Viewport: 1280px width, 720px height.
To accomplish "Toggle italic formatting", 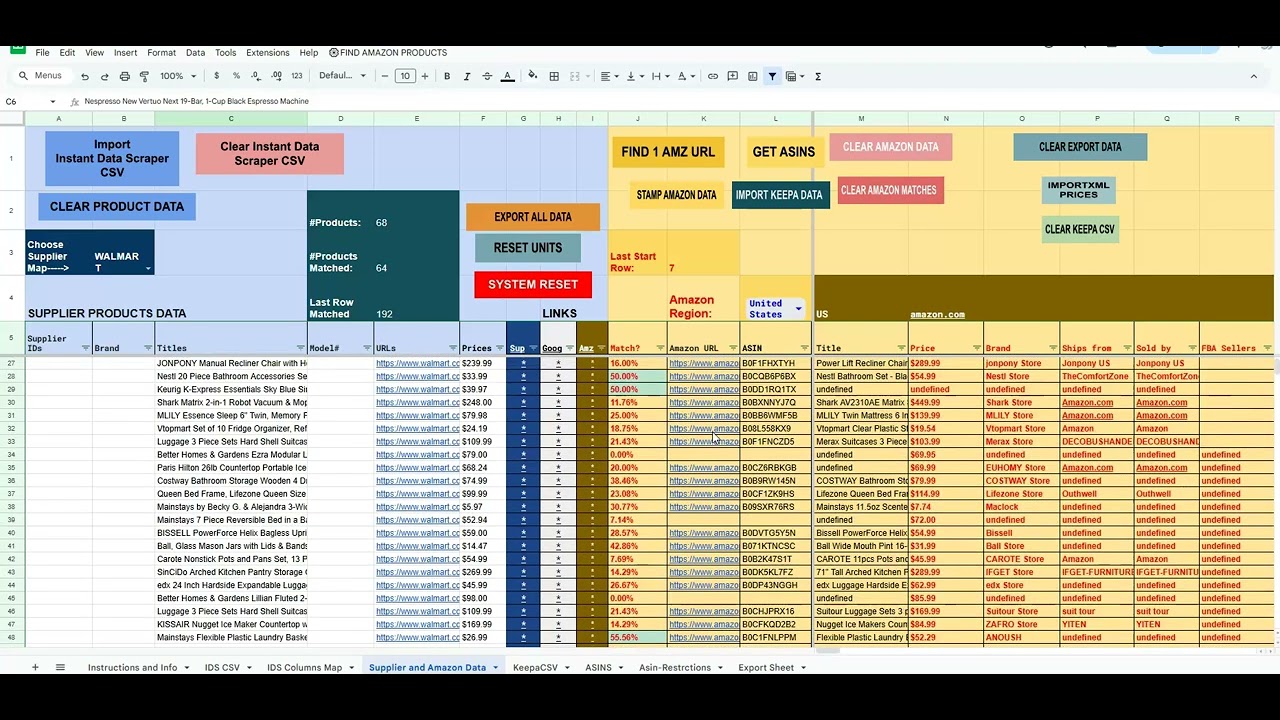I will coord(467,76).
